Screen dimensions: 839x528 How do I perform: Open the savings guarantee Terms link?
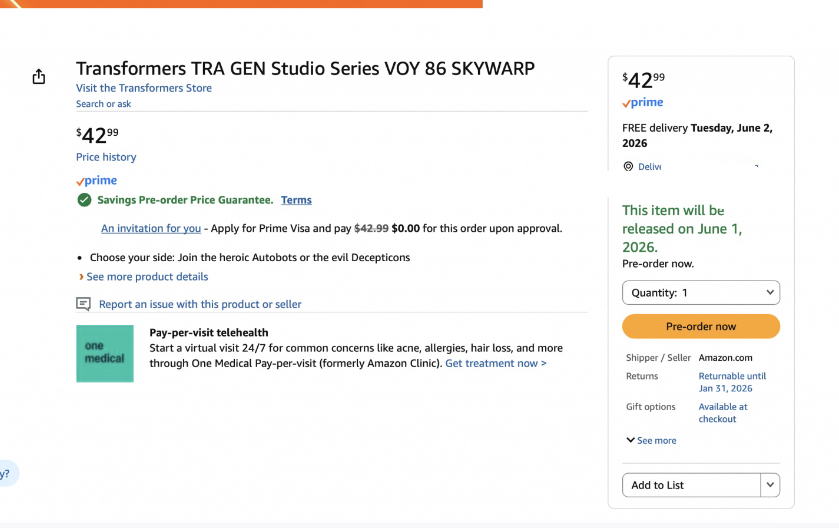click(x=296, y=200)
